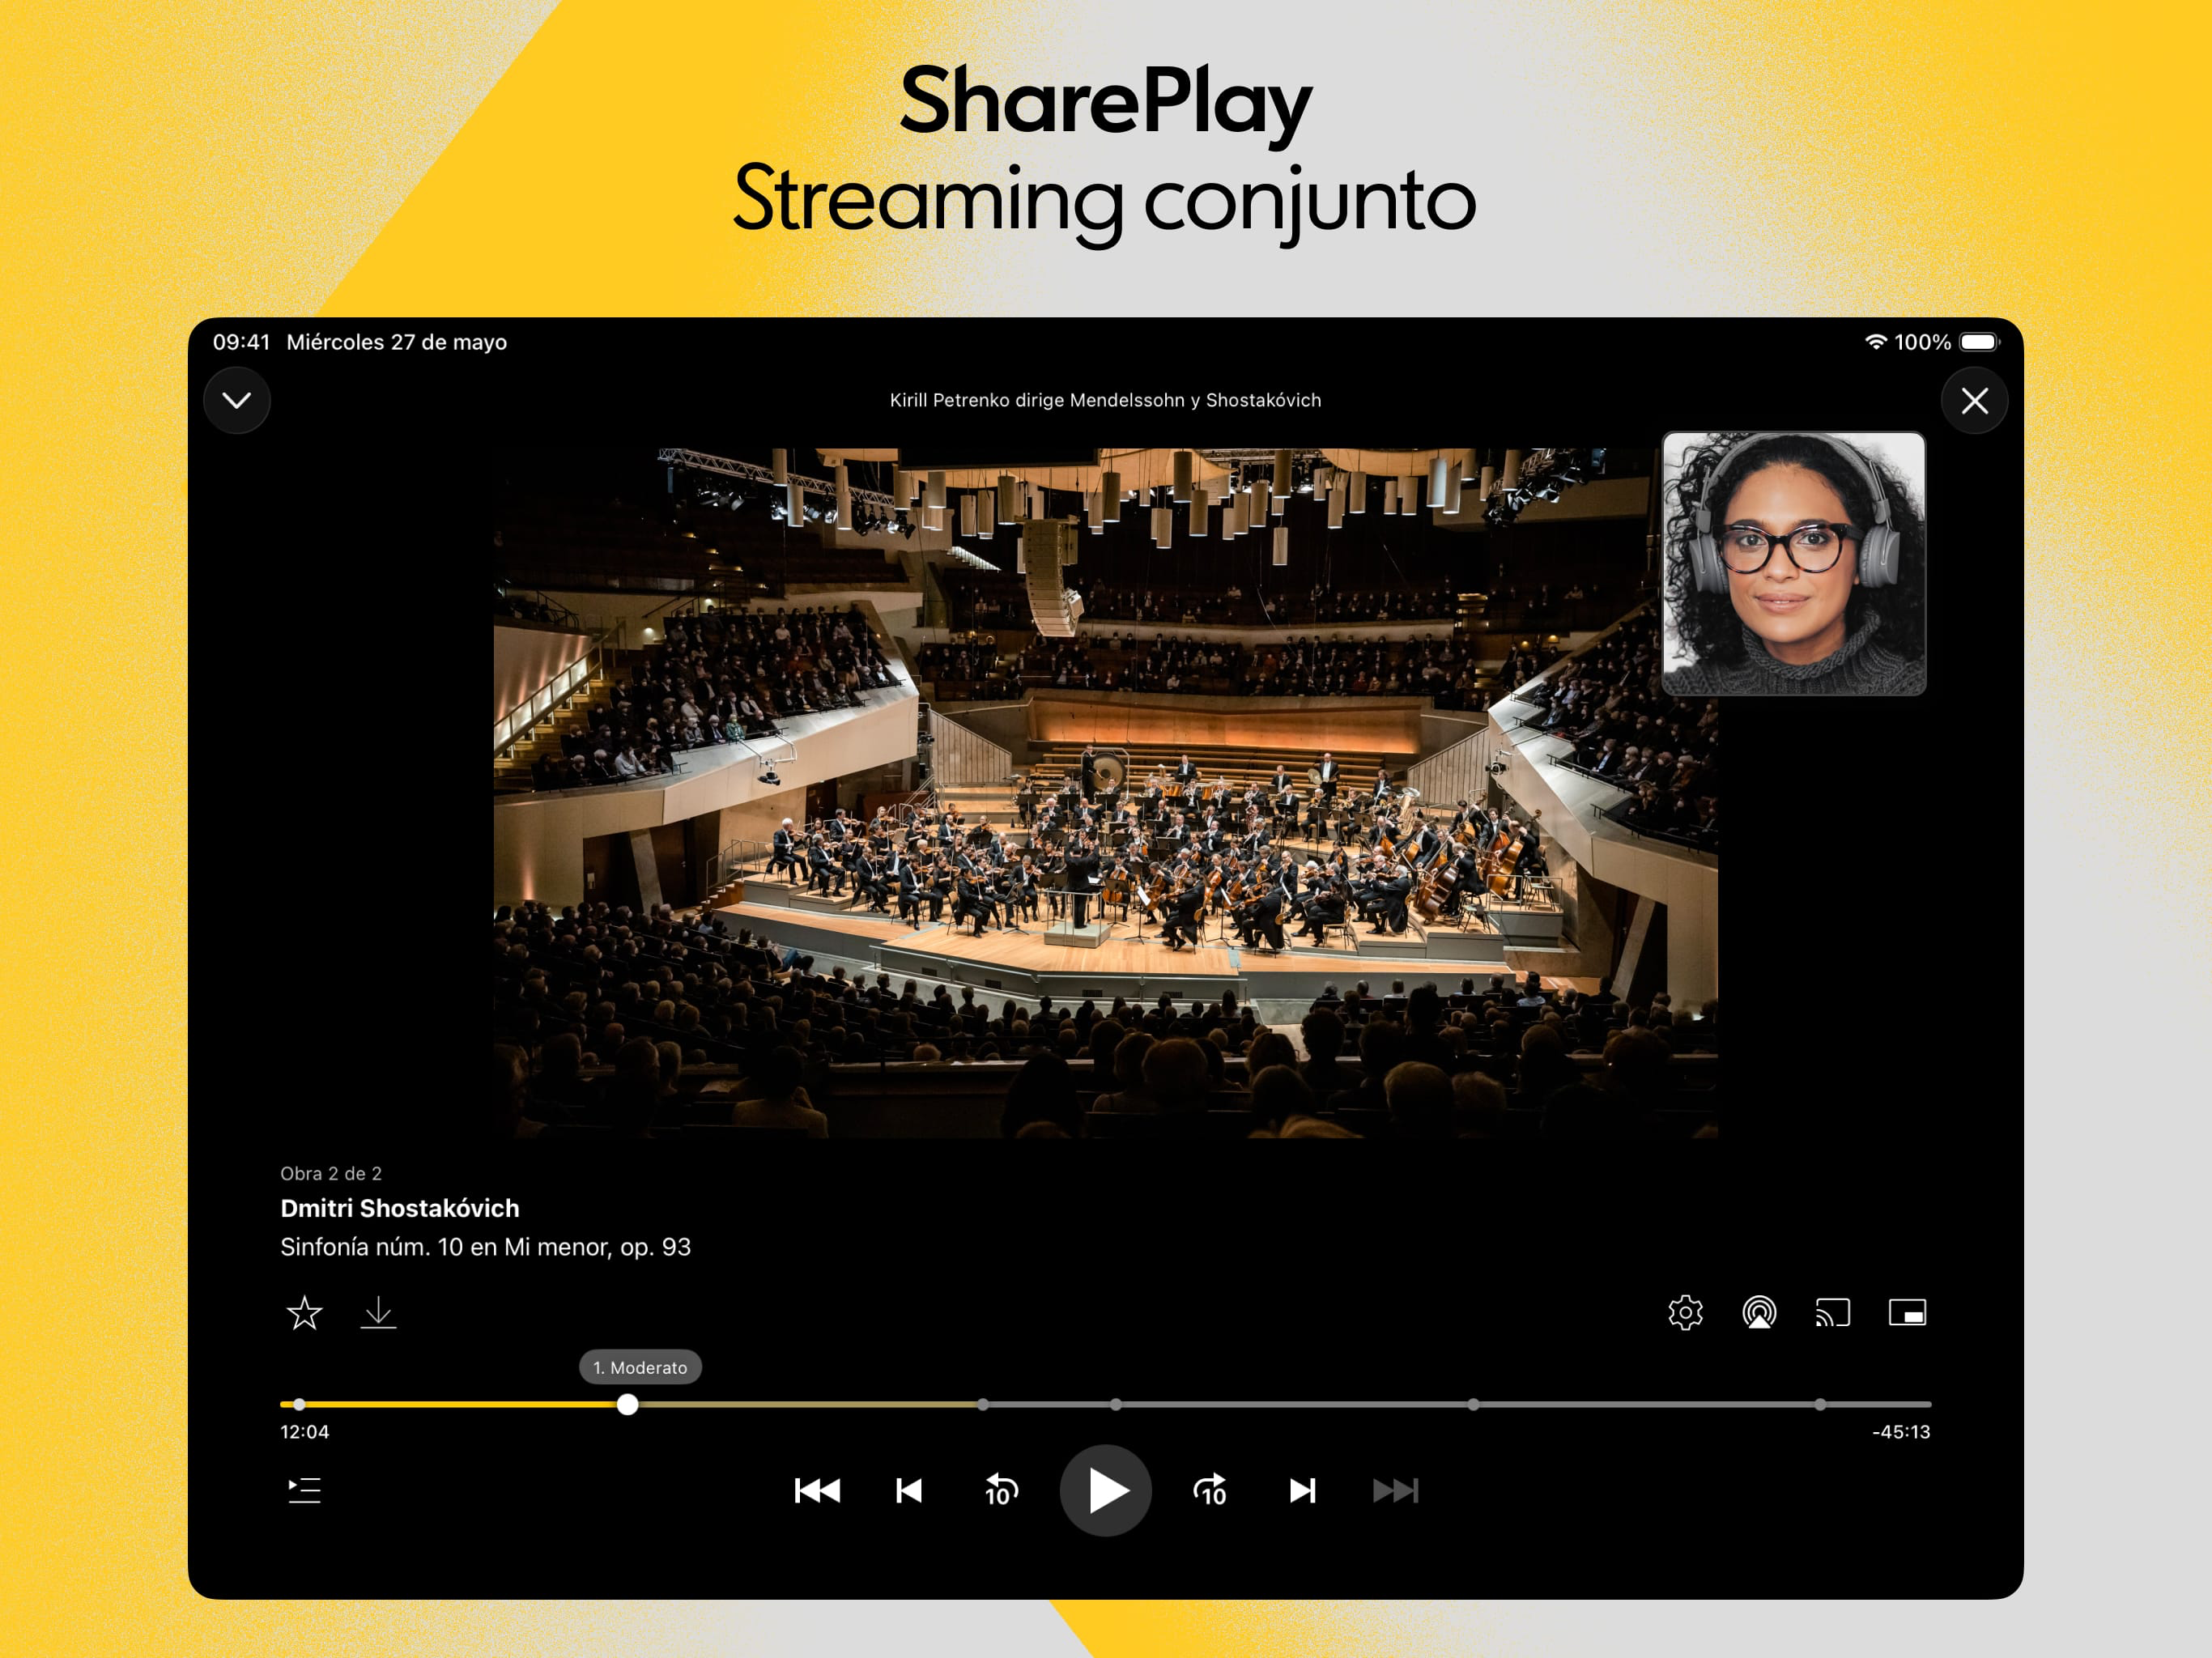Jump to the next movement

1302,1490
